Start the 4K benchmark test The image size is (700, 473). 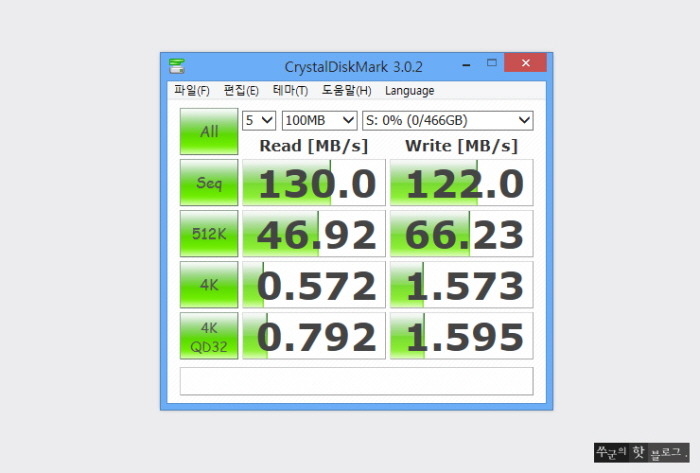click(x=209, y=284)
